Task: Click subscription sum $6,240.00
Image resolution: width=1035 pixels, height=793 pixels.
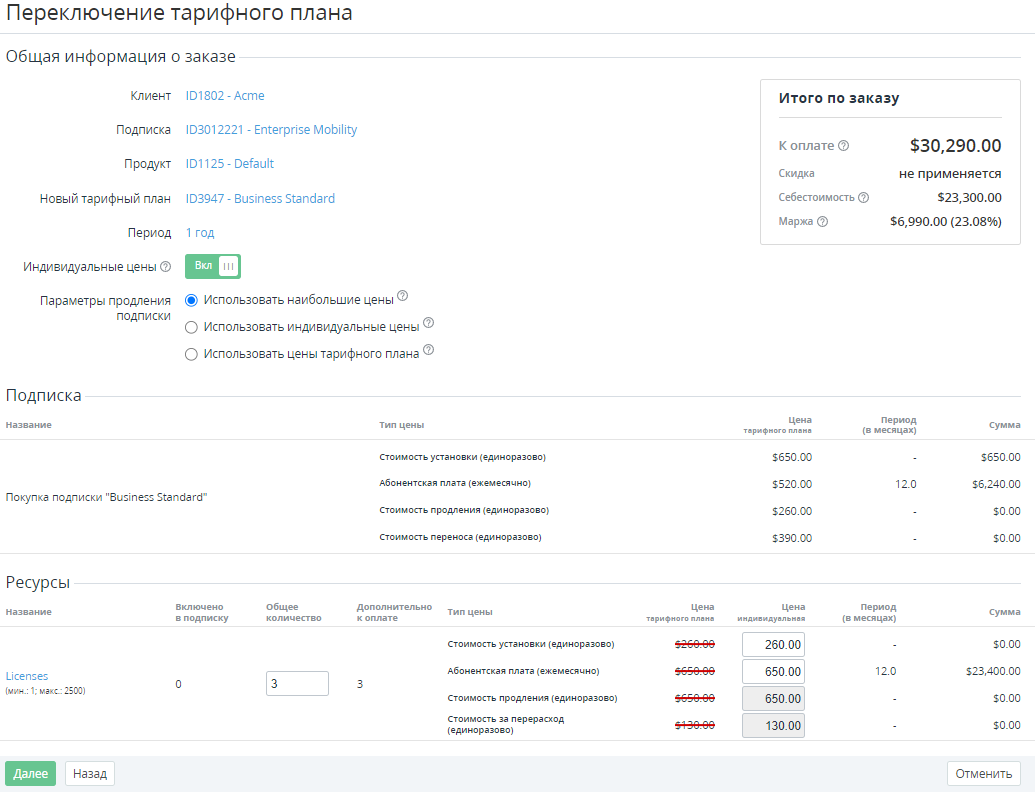Action: click(996, 485)
